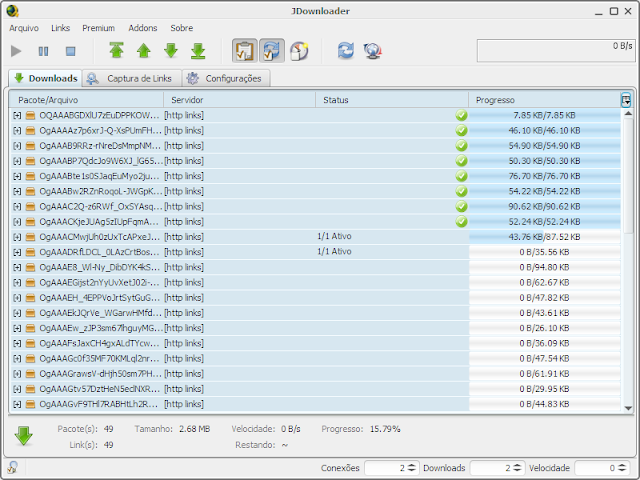Switch to the Captura de Links tab
This screenshot has height=480, width=640.
tap(132, 78)
